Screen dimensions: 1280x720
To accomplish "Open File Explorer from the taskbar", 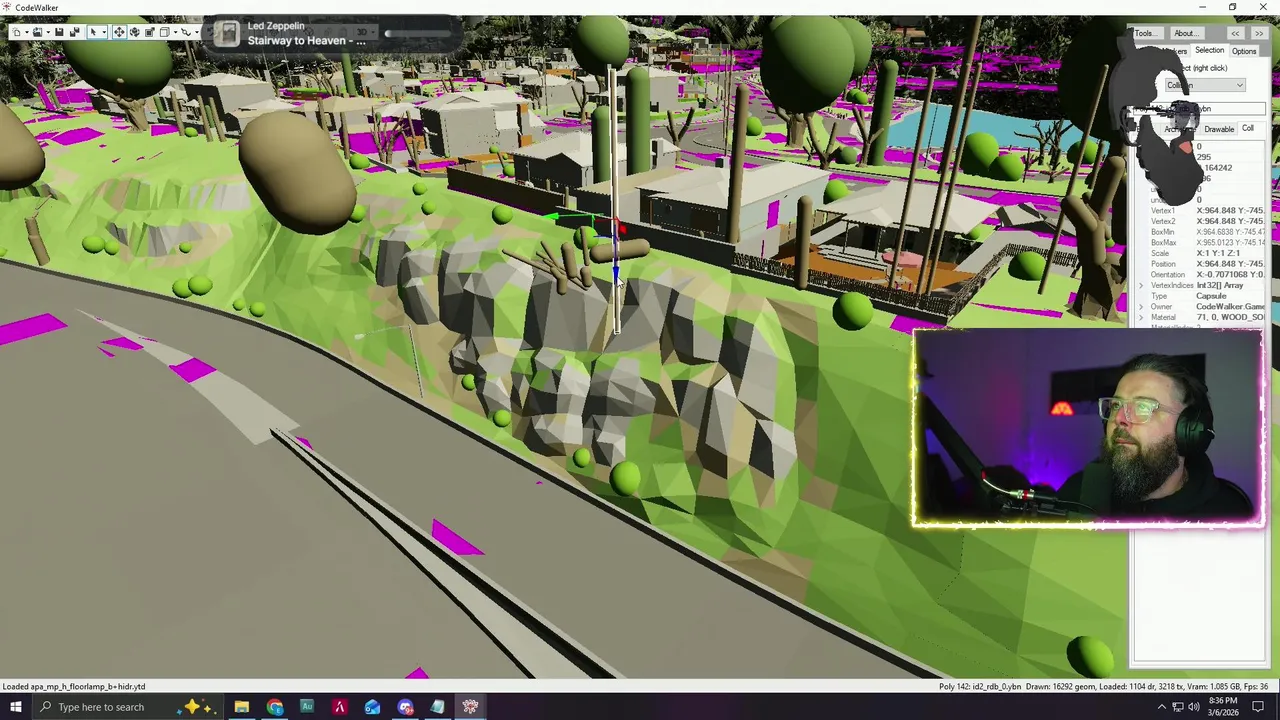I will coord(241,707).
